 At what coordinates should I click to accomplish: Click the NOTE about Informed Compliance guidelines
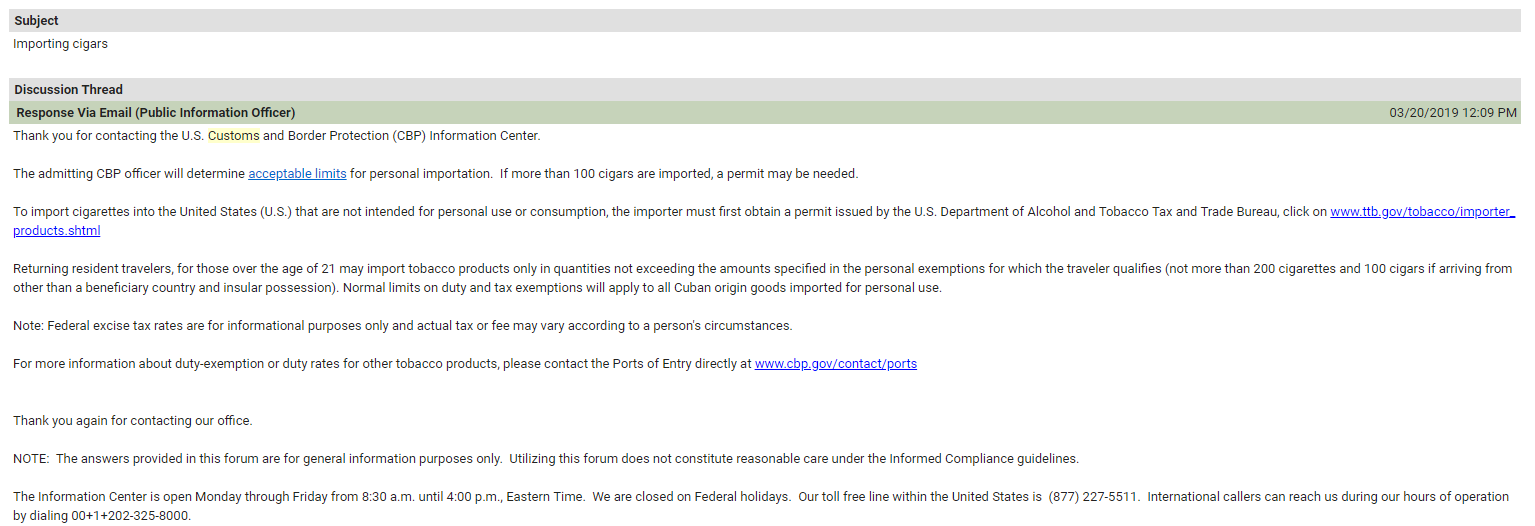[x=546, y=459]
